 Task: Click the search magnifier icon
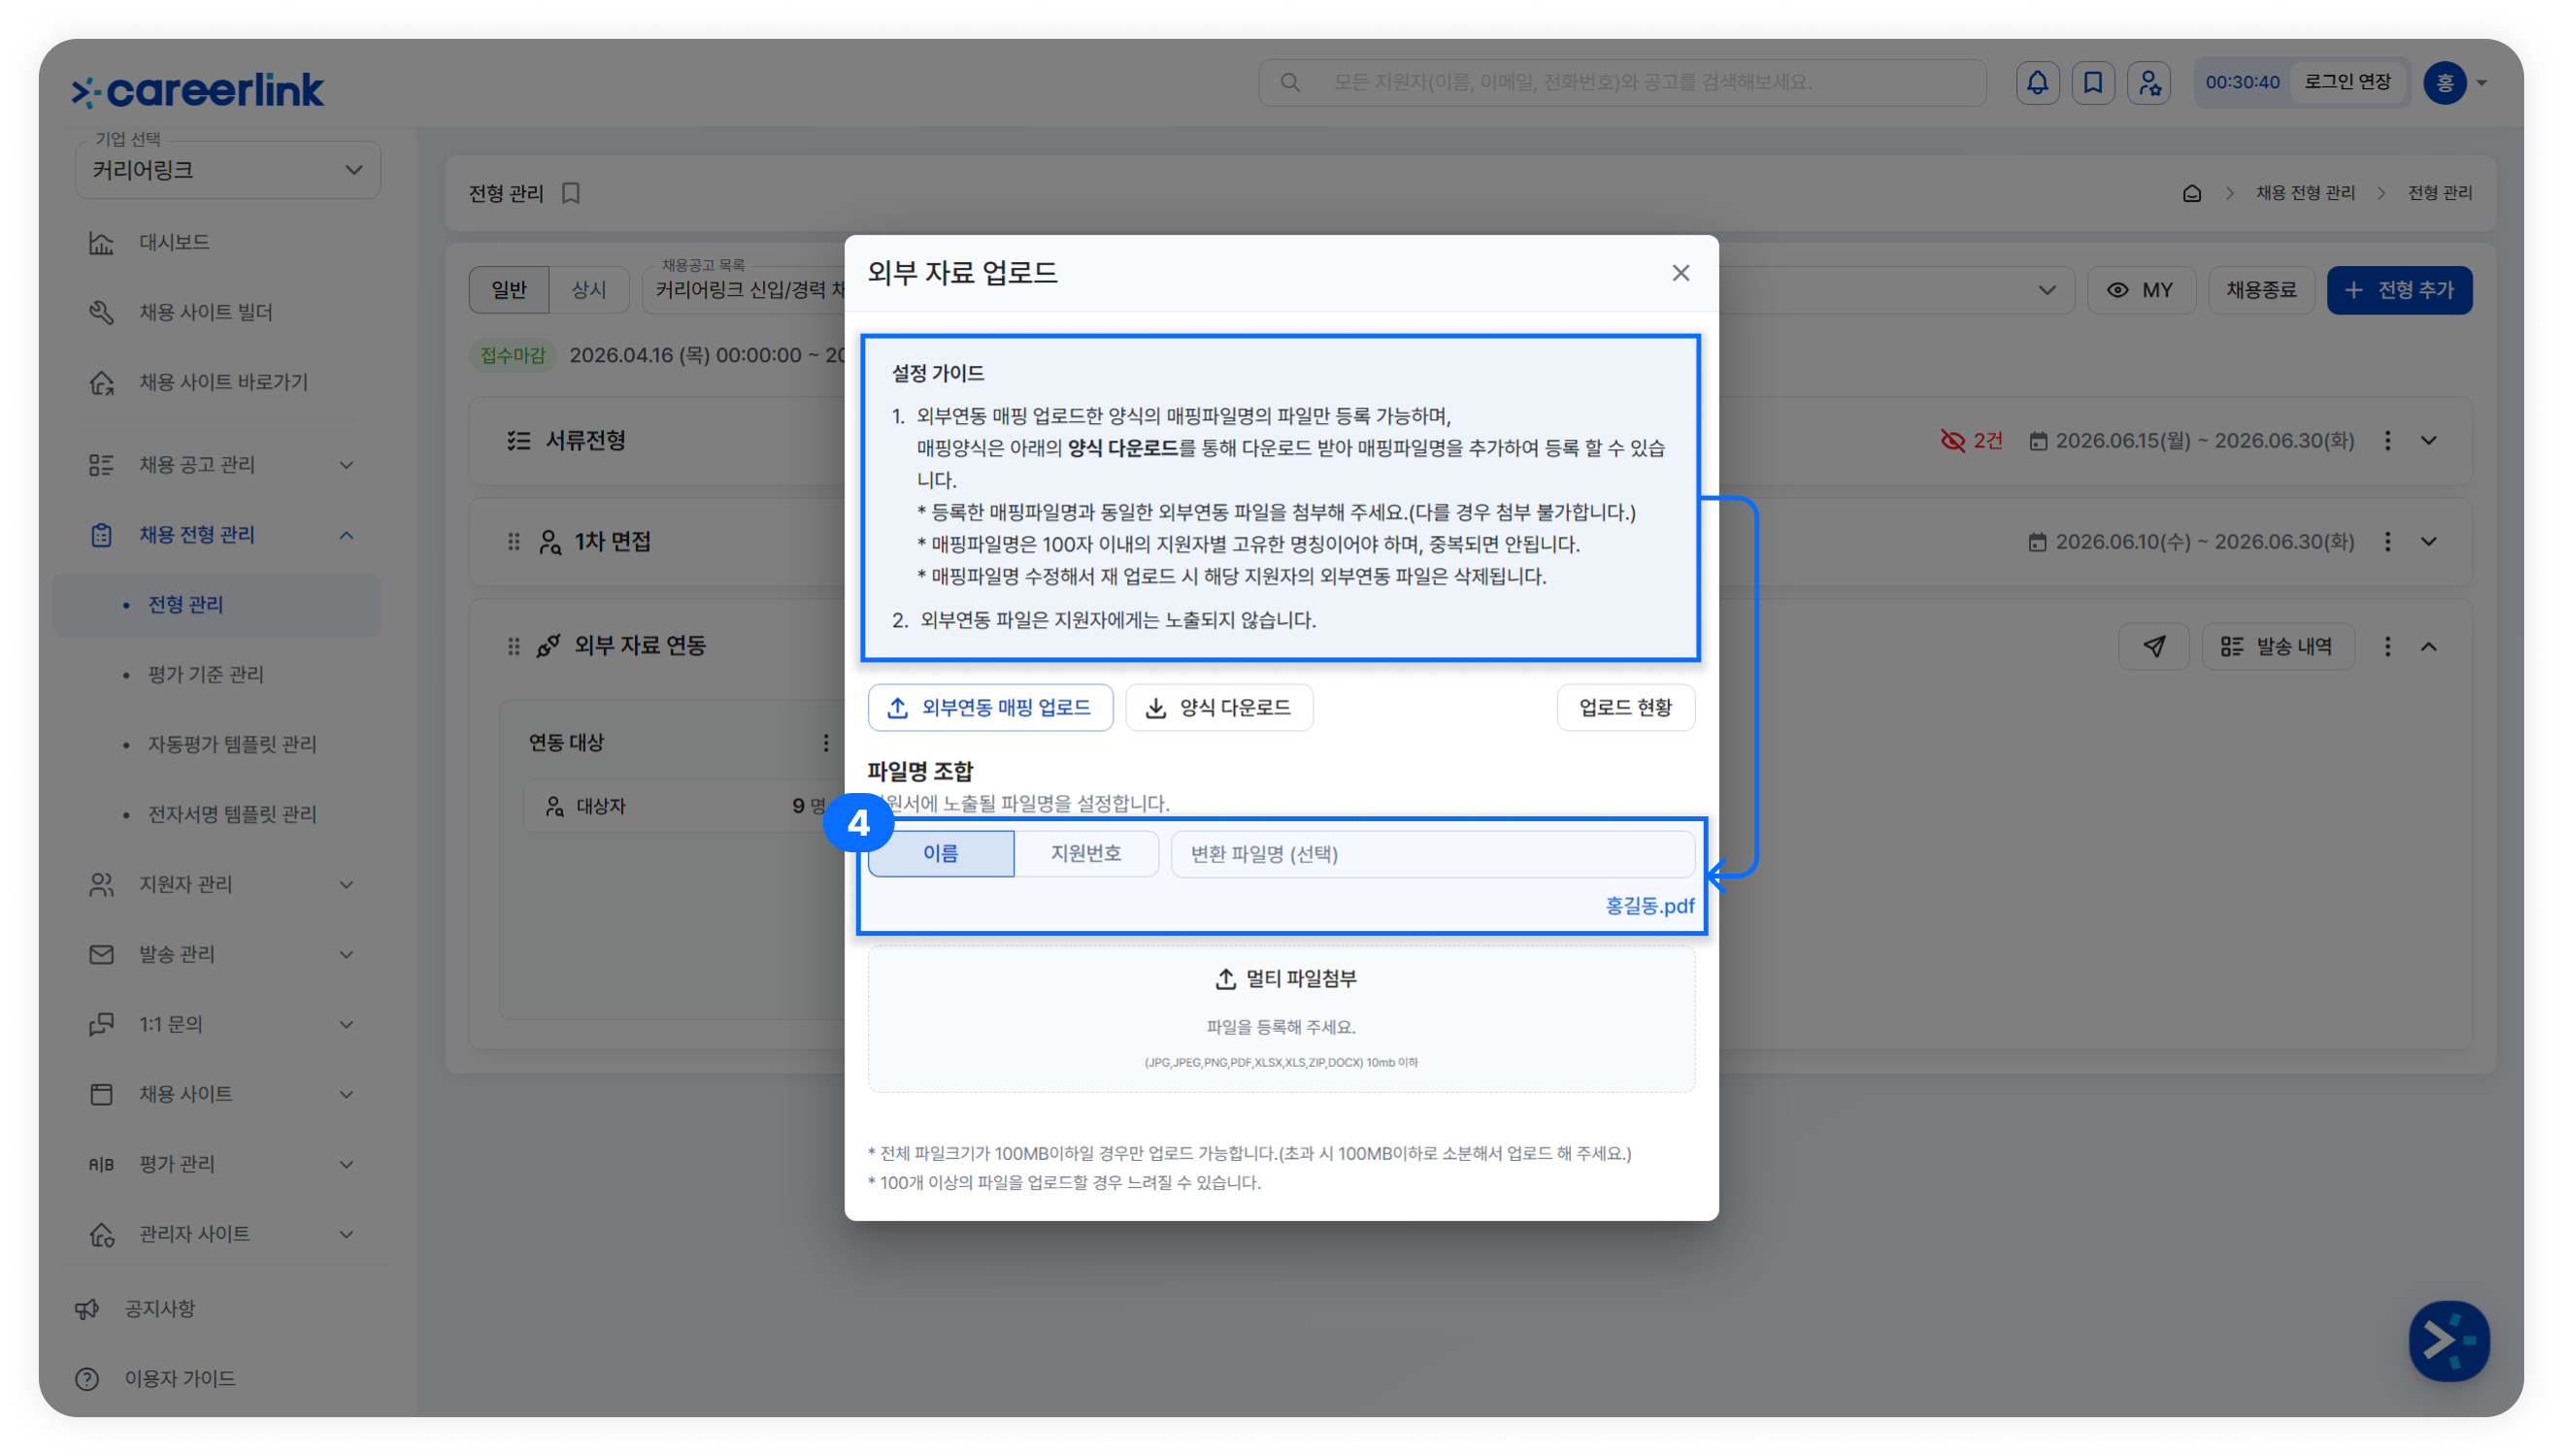1290,83
